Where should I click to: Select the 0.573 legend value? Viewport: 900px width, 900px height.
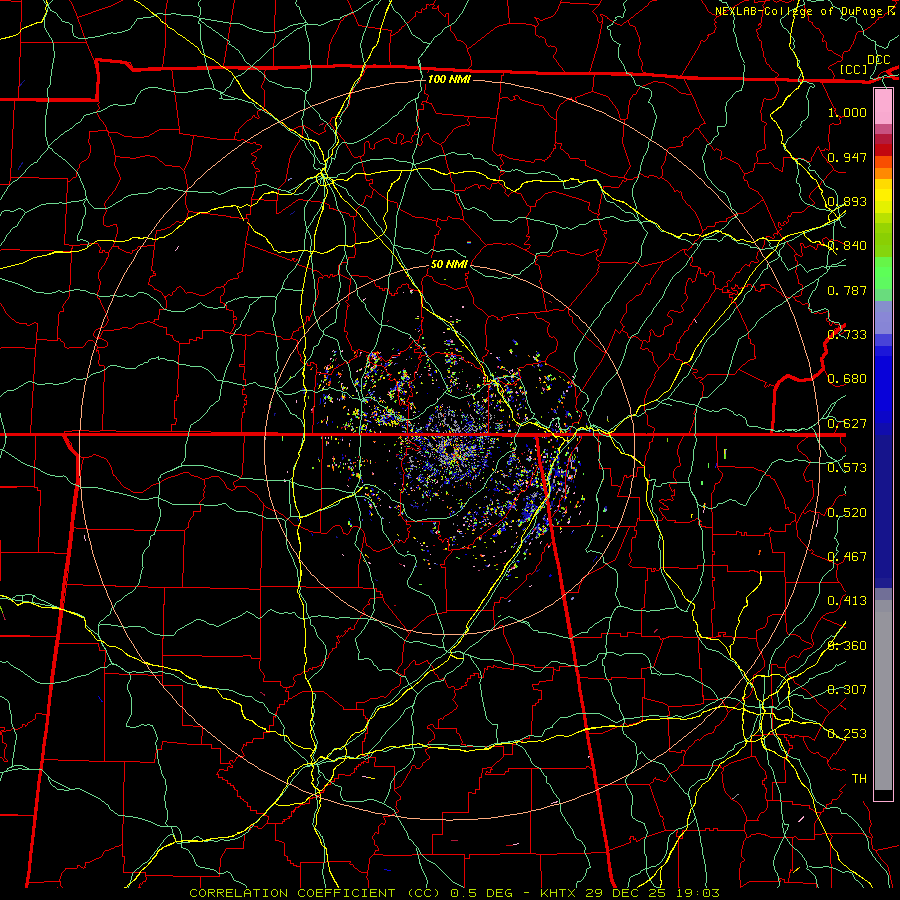[x=847, y=468]
